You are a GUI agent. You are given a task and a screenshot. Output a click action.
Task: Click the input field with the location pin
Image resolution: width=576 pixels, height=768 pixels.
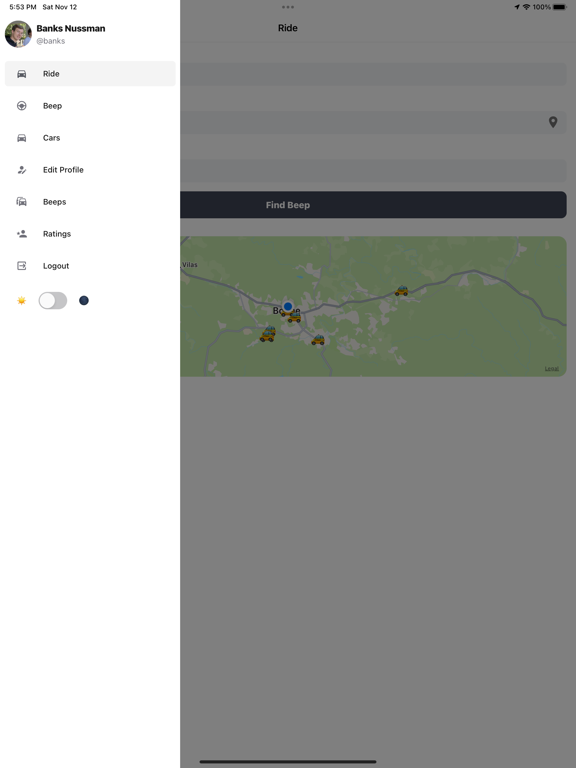373,122
